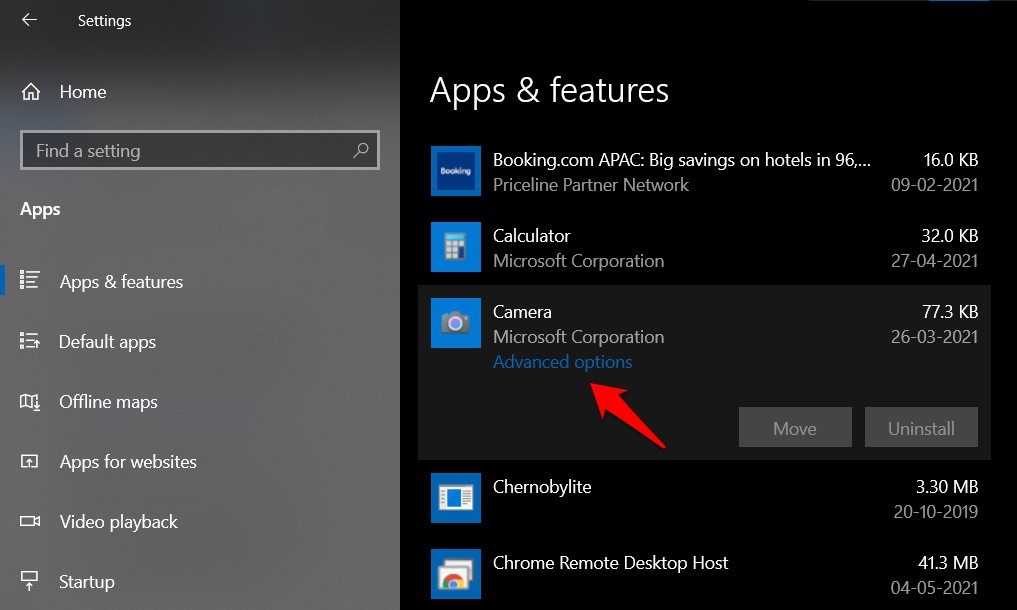Select the Chernobylite app name
The image size is (1017, 610).
click(542, 487)
